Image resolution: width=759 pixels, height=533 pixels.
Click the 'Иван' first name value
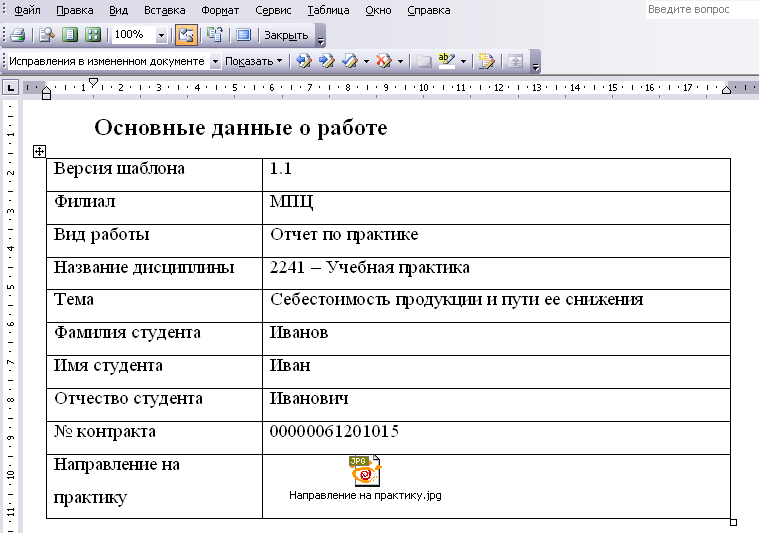click(289, 365)
